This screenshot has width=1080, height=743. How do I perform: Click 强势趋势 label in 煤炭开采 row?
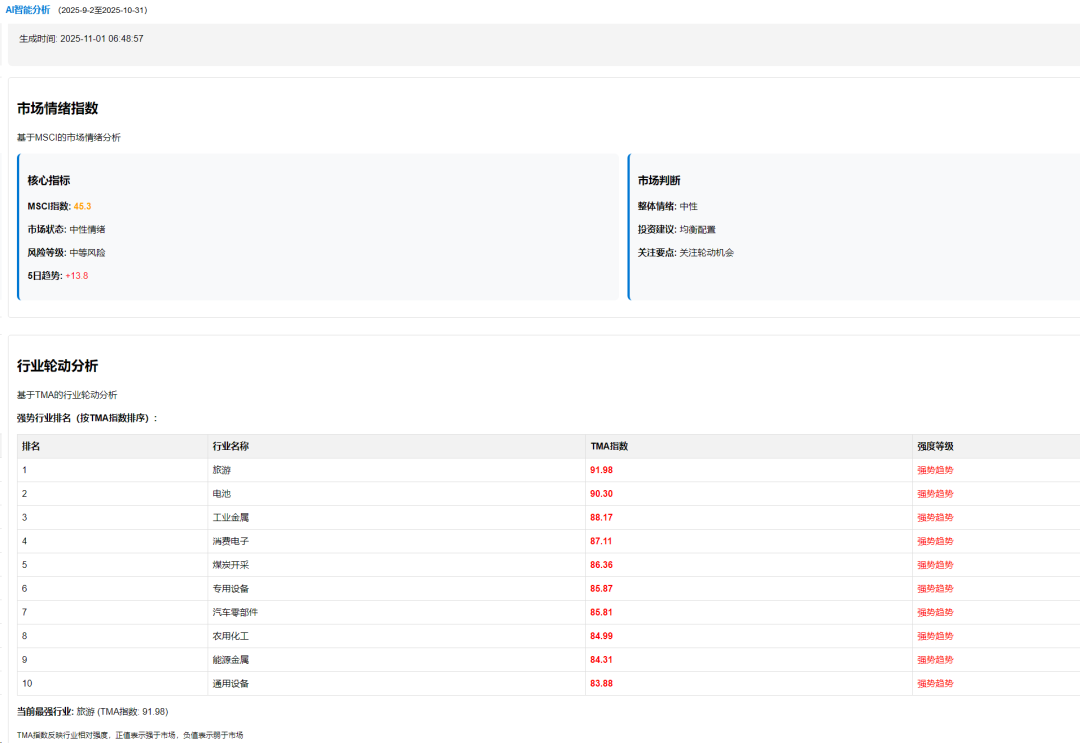(935, 565)
